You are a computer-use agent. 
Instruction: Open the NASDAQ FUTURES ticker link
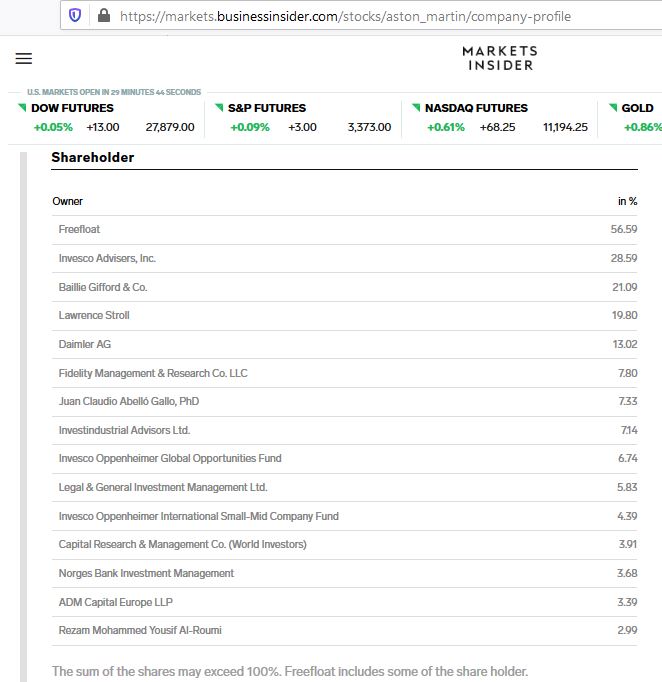476,108
